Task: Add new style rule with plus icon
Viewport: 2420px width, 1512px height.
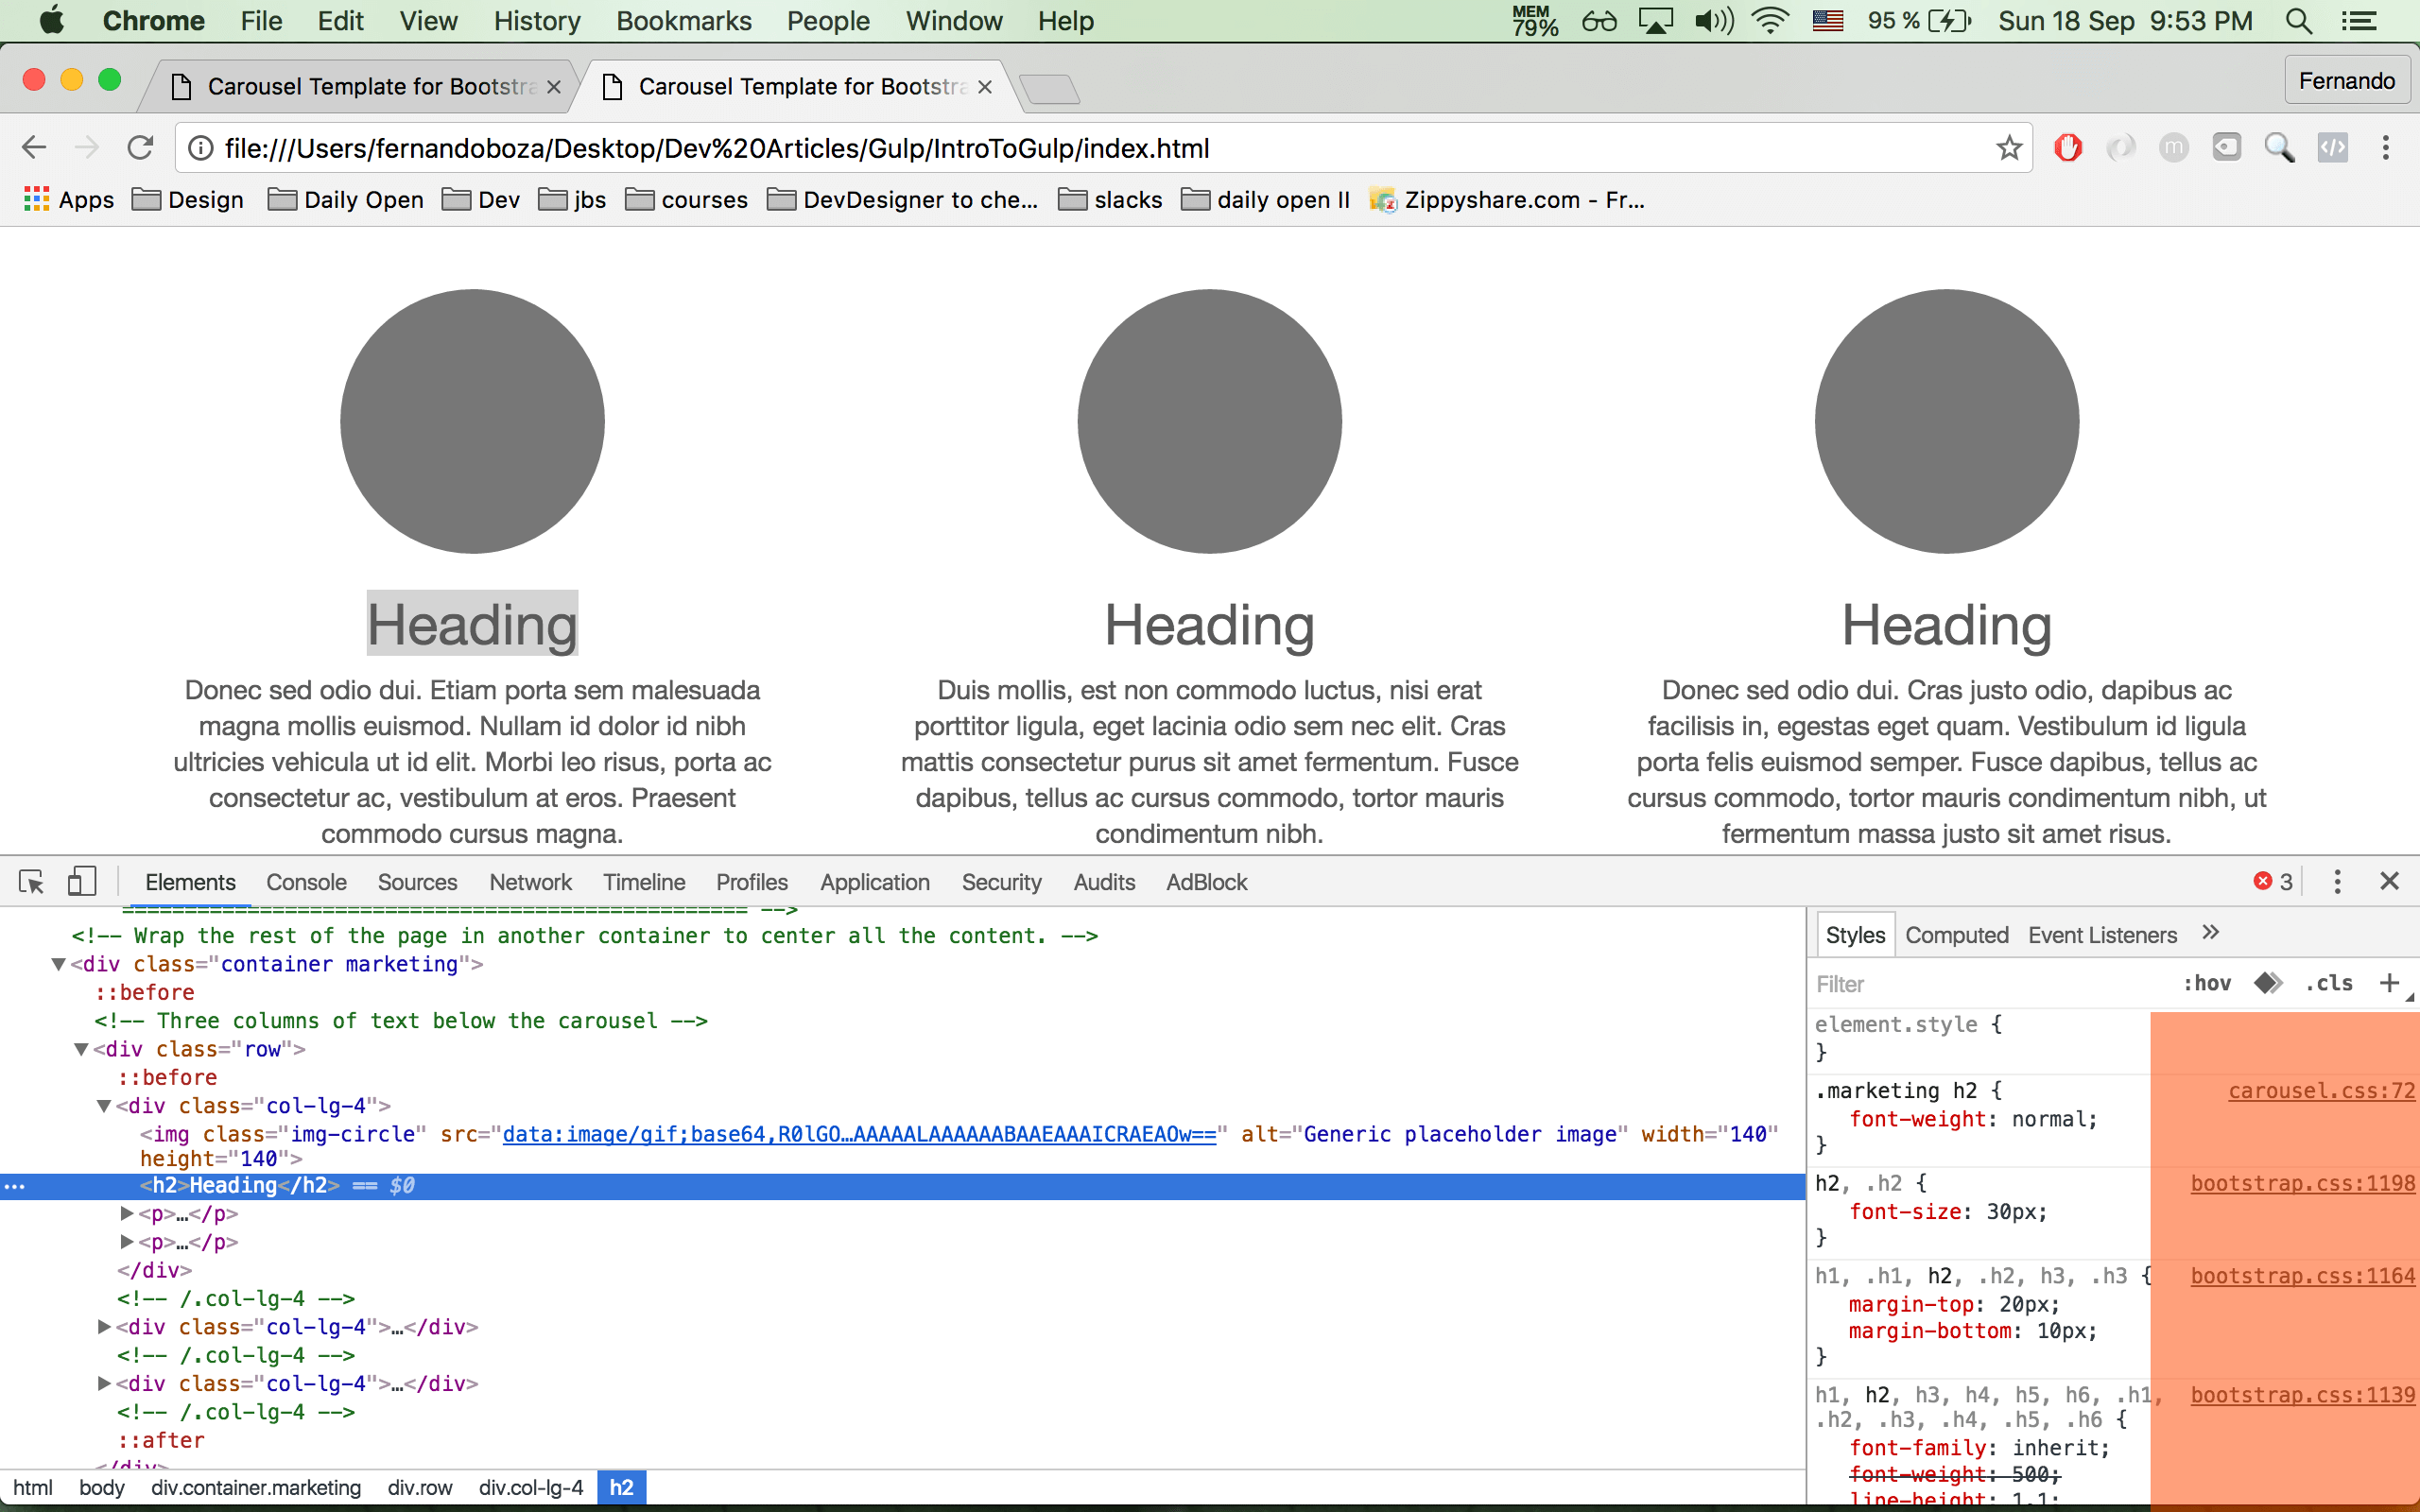Action: click(2389, 983)
